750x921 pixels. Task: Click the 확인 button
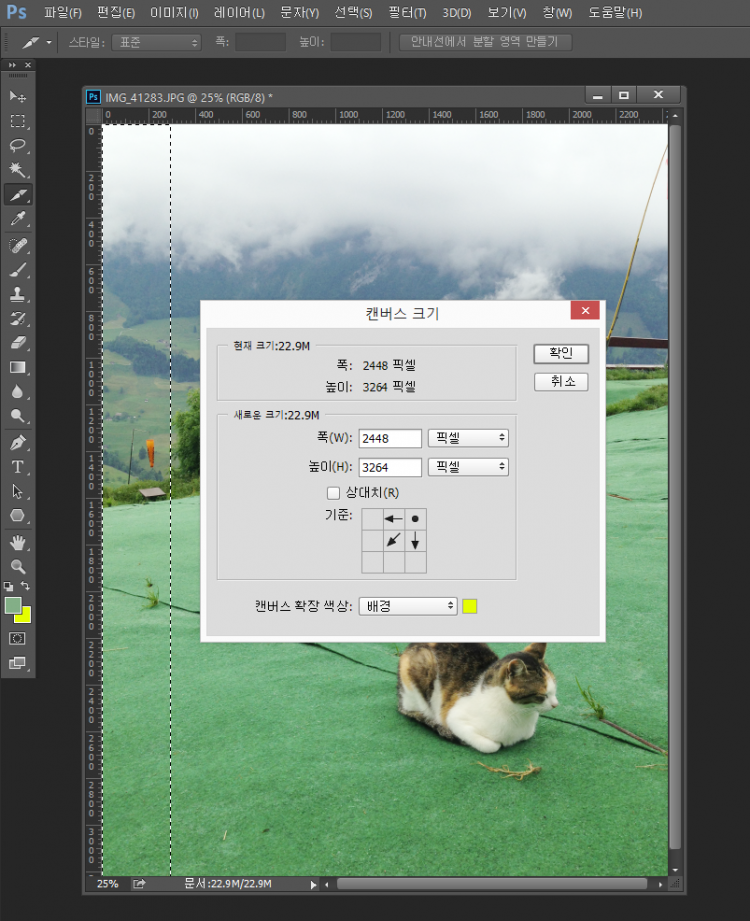(x=561, y=354)
